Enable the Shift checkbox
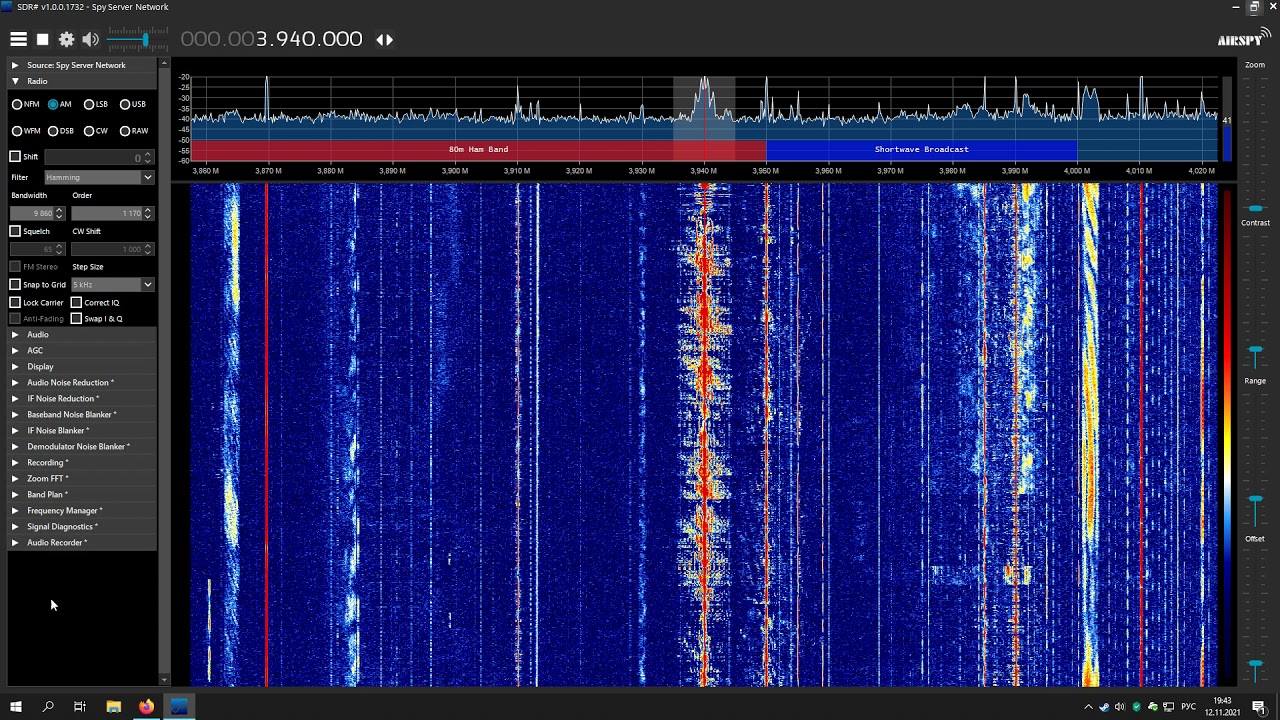Image resolution: width=1280 pixels, height=720 pixels. 15,157
